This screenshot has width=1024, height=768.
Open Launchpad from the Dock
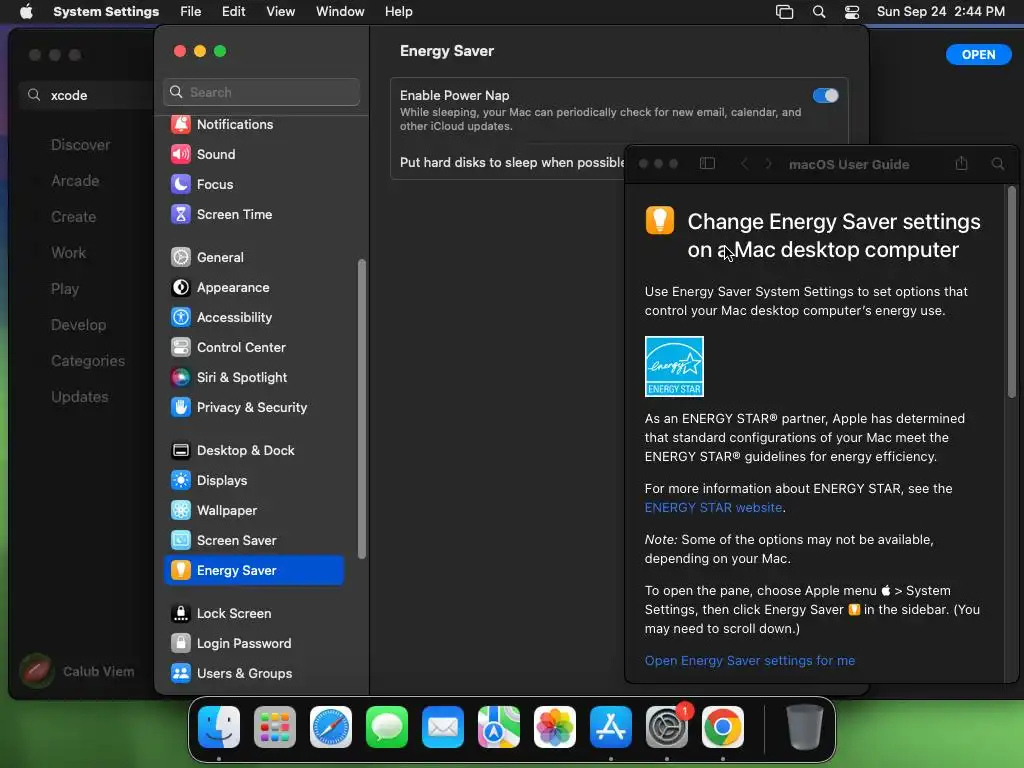coord(275,727)
